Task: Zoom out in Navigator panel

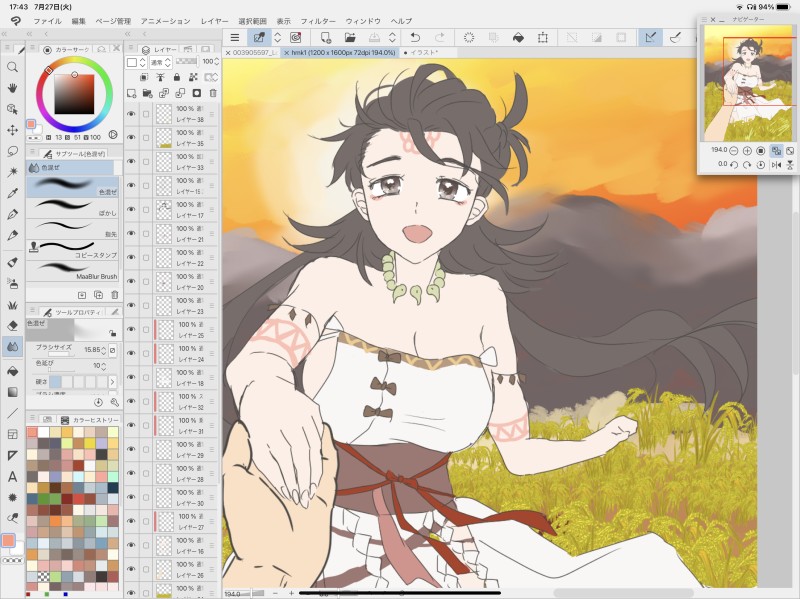Action: tap(734, 151)
